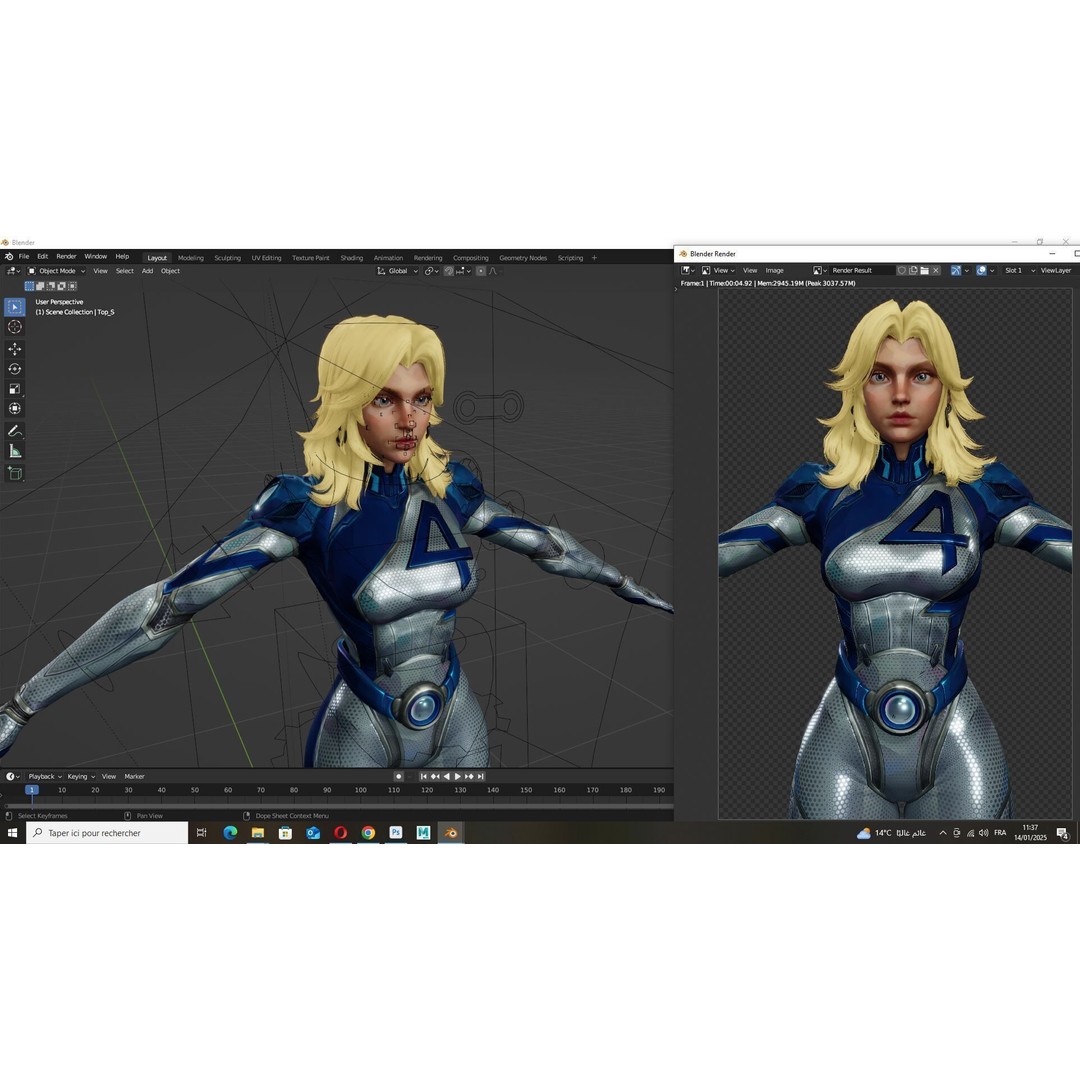Open the Object Mode dropdown
This screenshot has width=1080, height=1080.
pyautogui.click(x=56, y=271)
